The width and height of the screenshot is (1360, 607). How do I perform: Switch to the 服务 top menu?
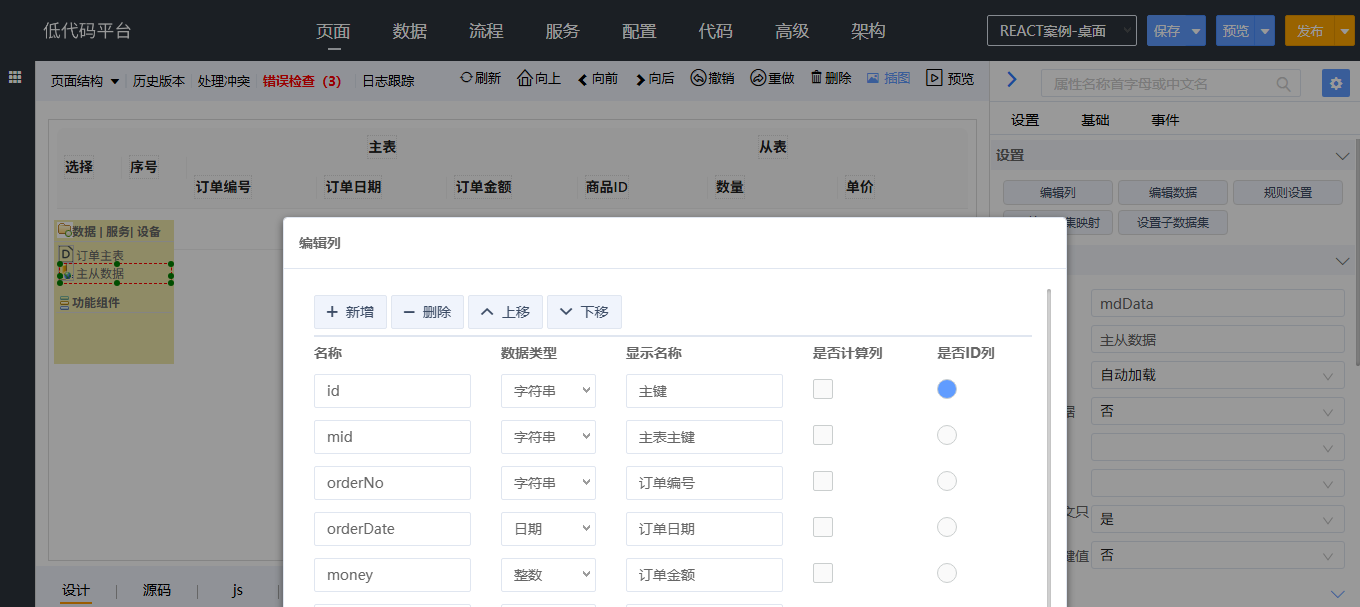click(563, 31)
